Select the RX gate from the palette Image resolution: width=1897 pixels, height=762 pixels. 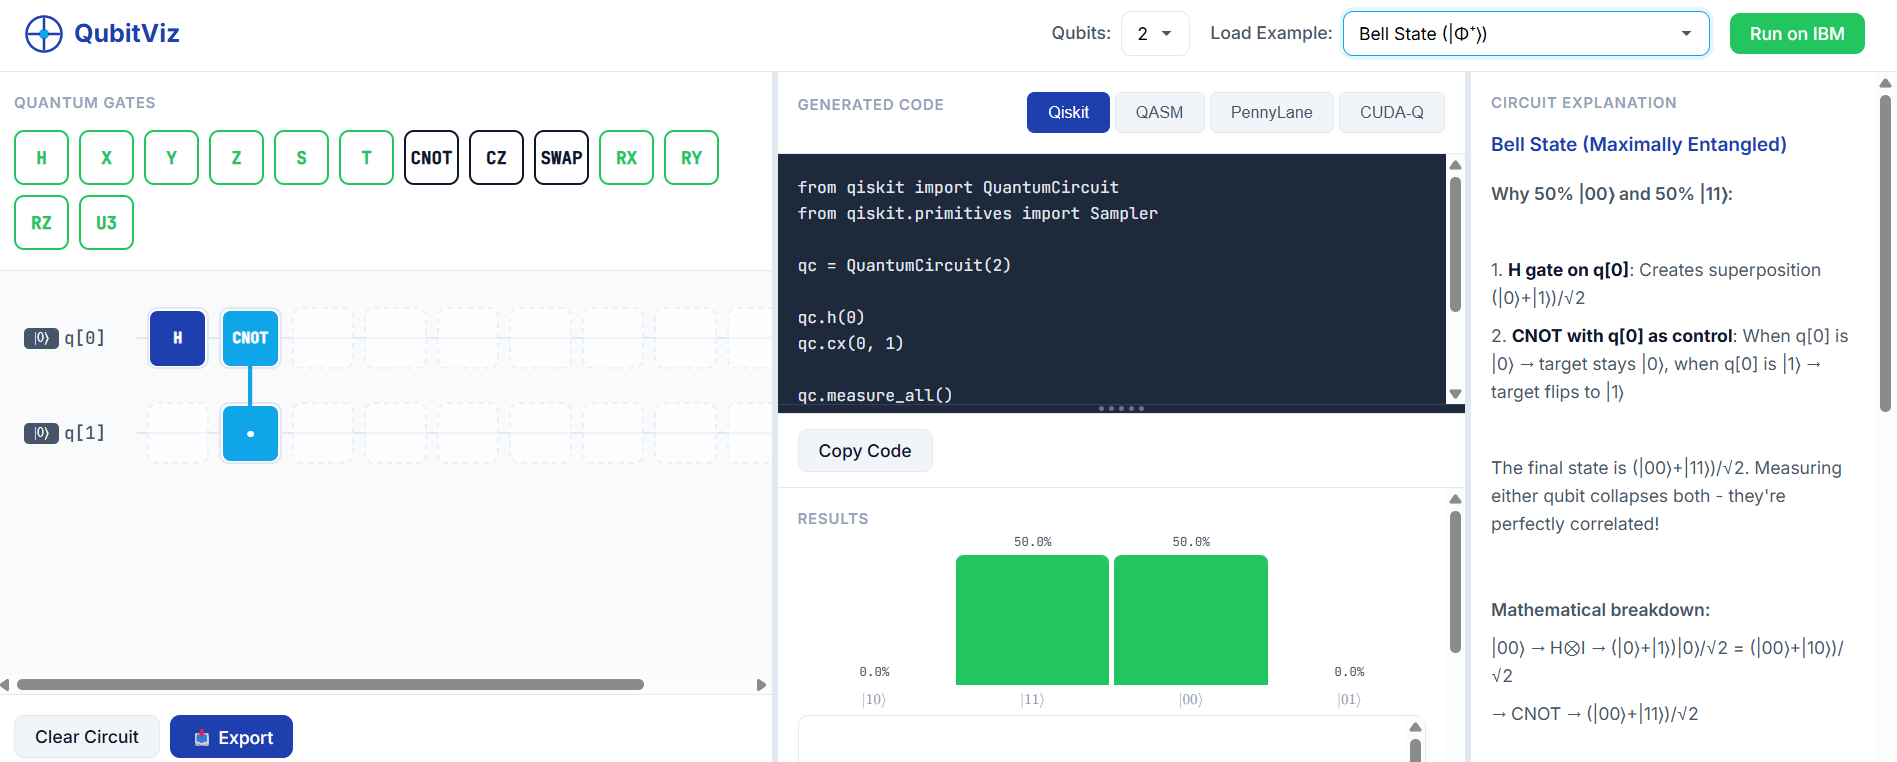[x=626, y=158]
